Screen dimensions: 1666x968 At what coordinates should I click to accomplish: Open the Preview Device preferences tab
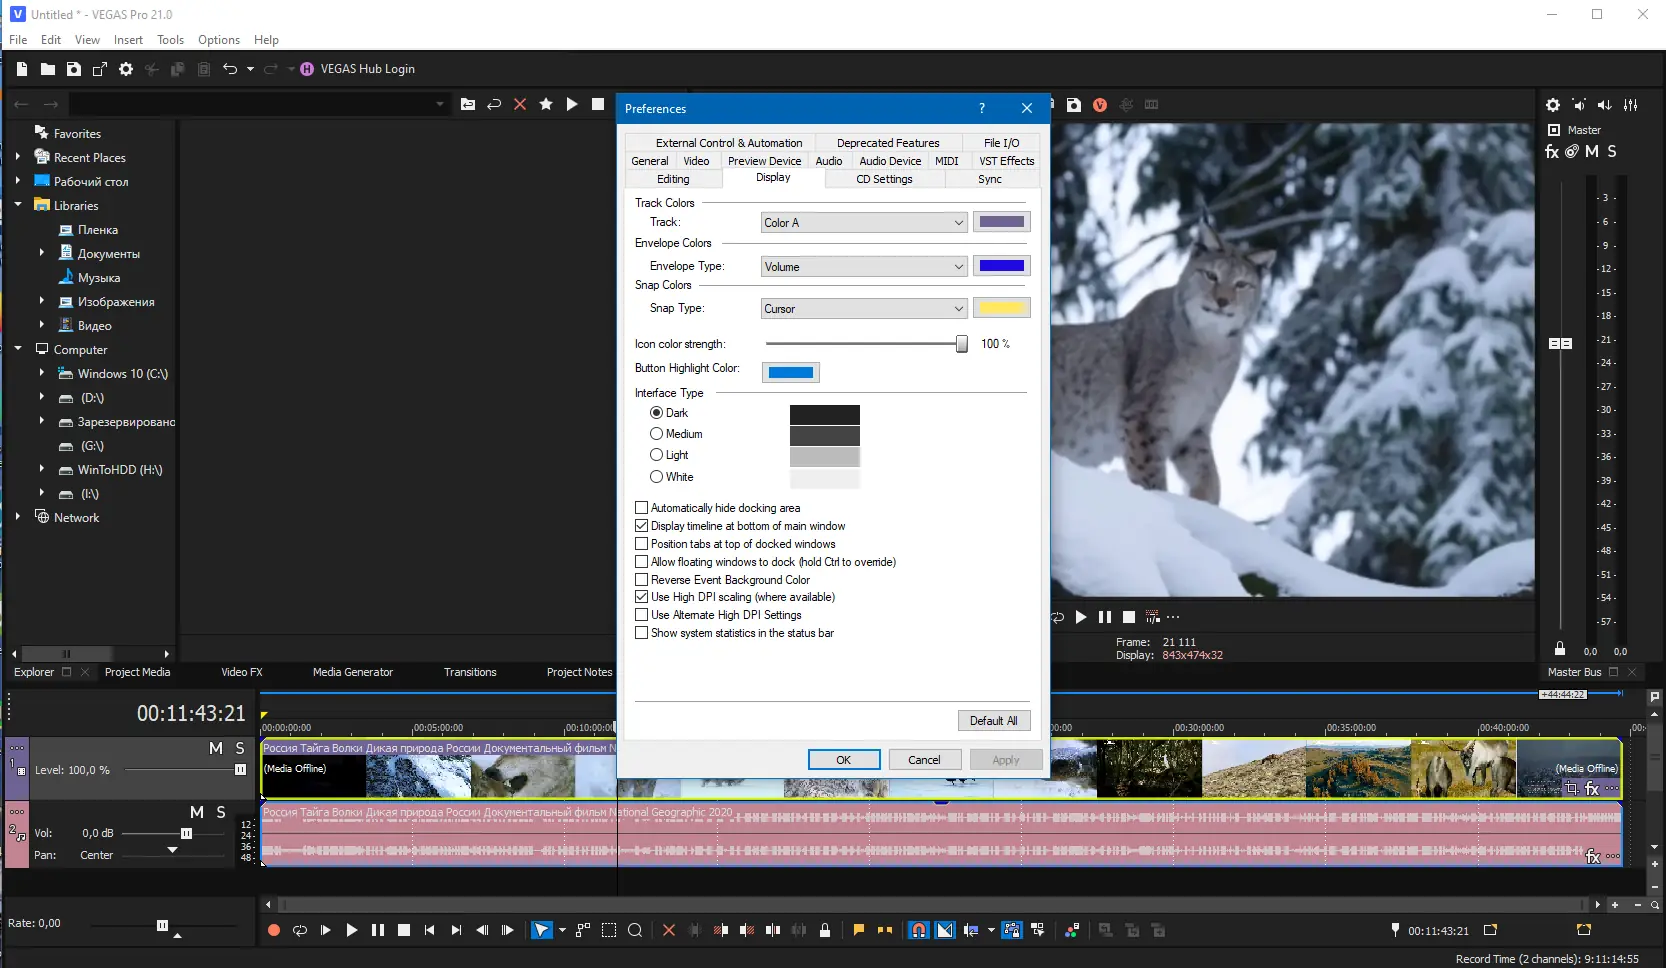point(764,161)
